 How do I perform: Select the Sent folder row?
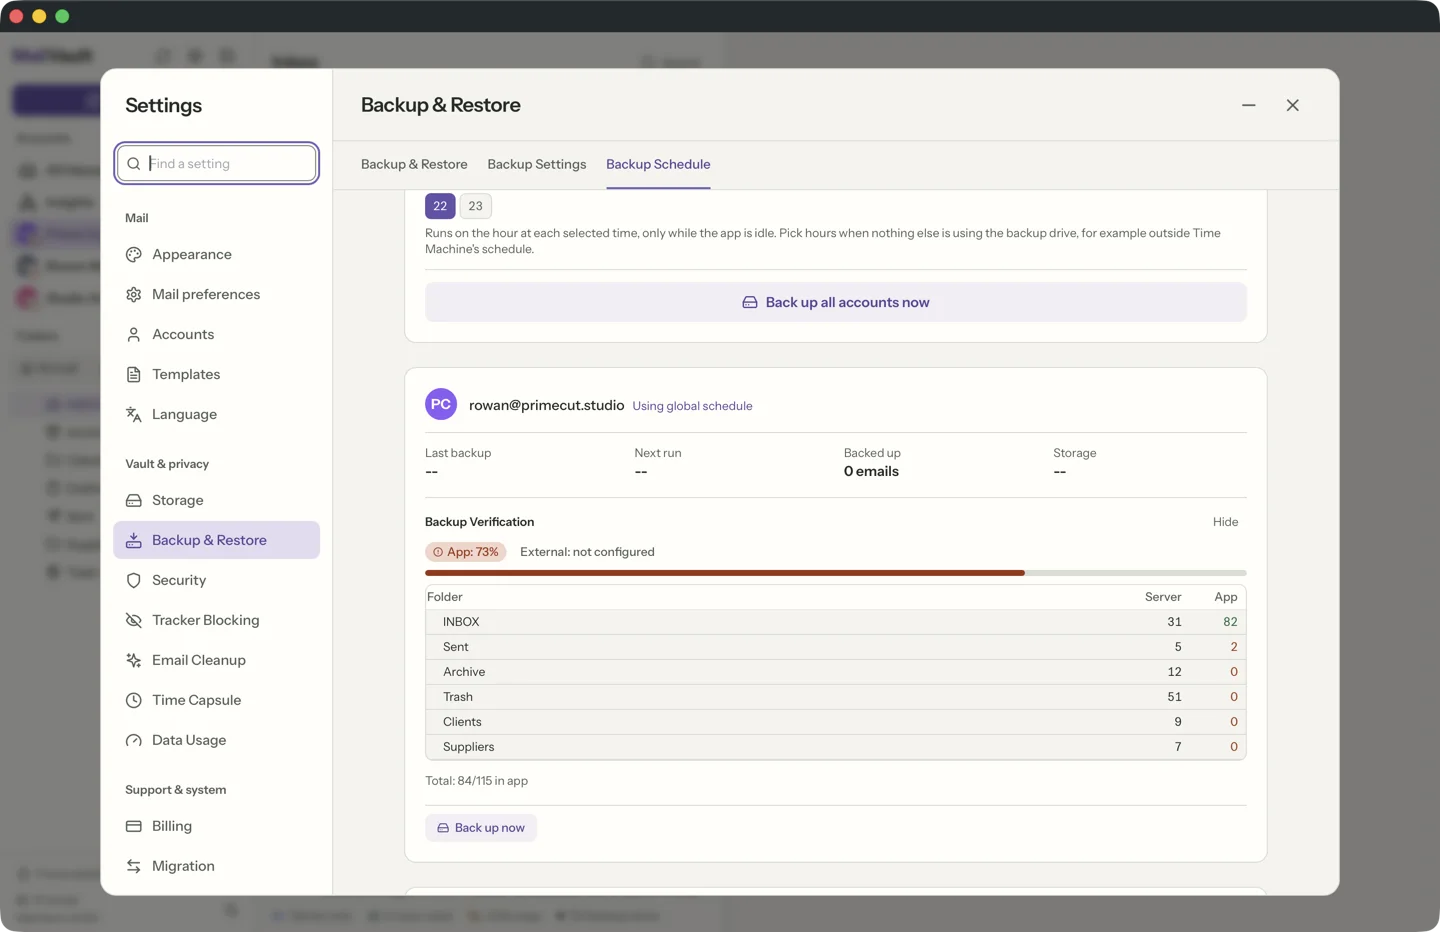[836, 647]
